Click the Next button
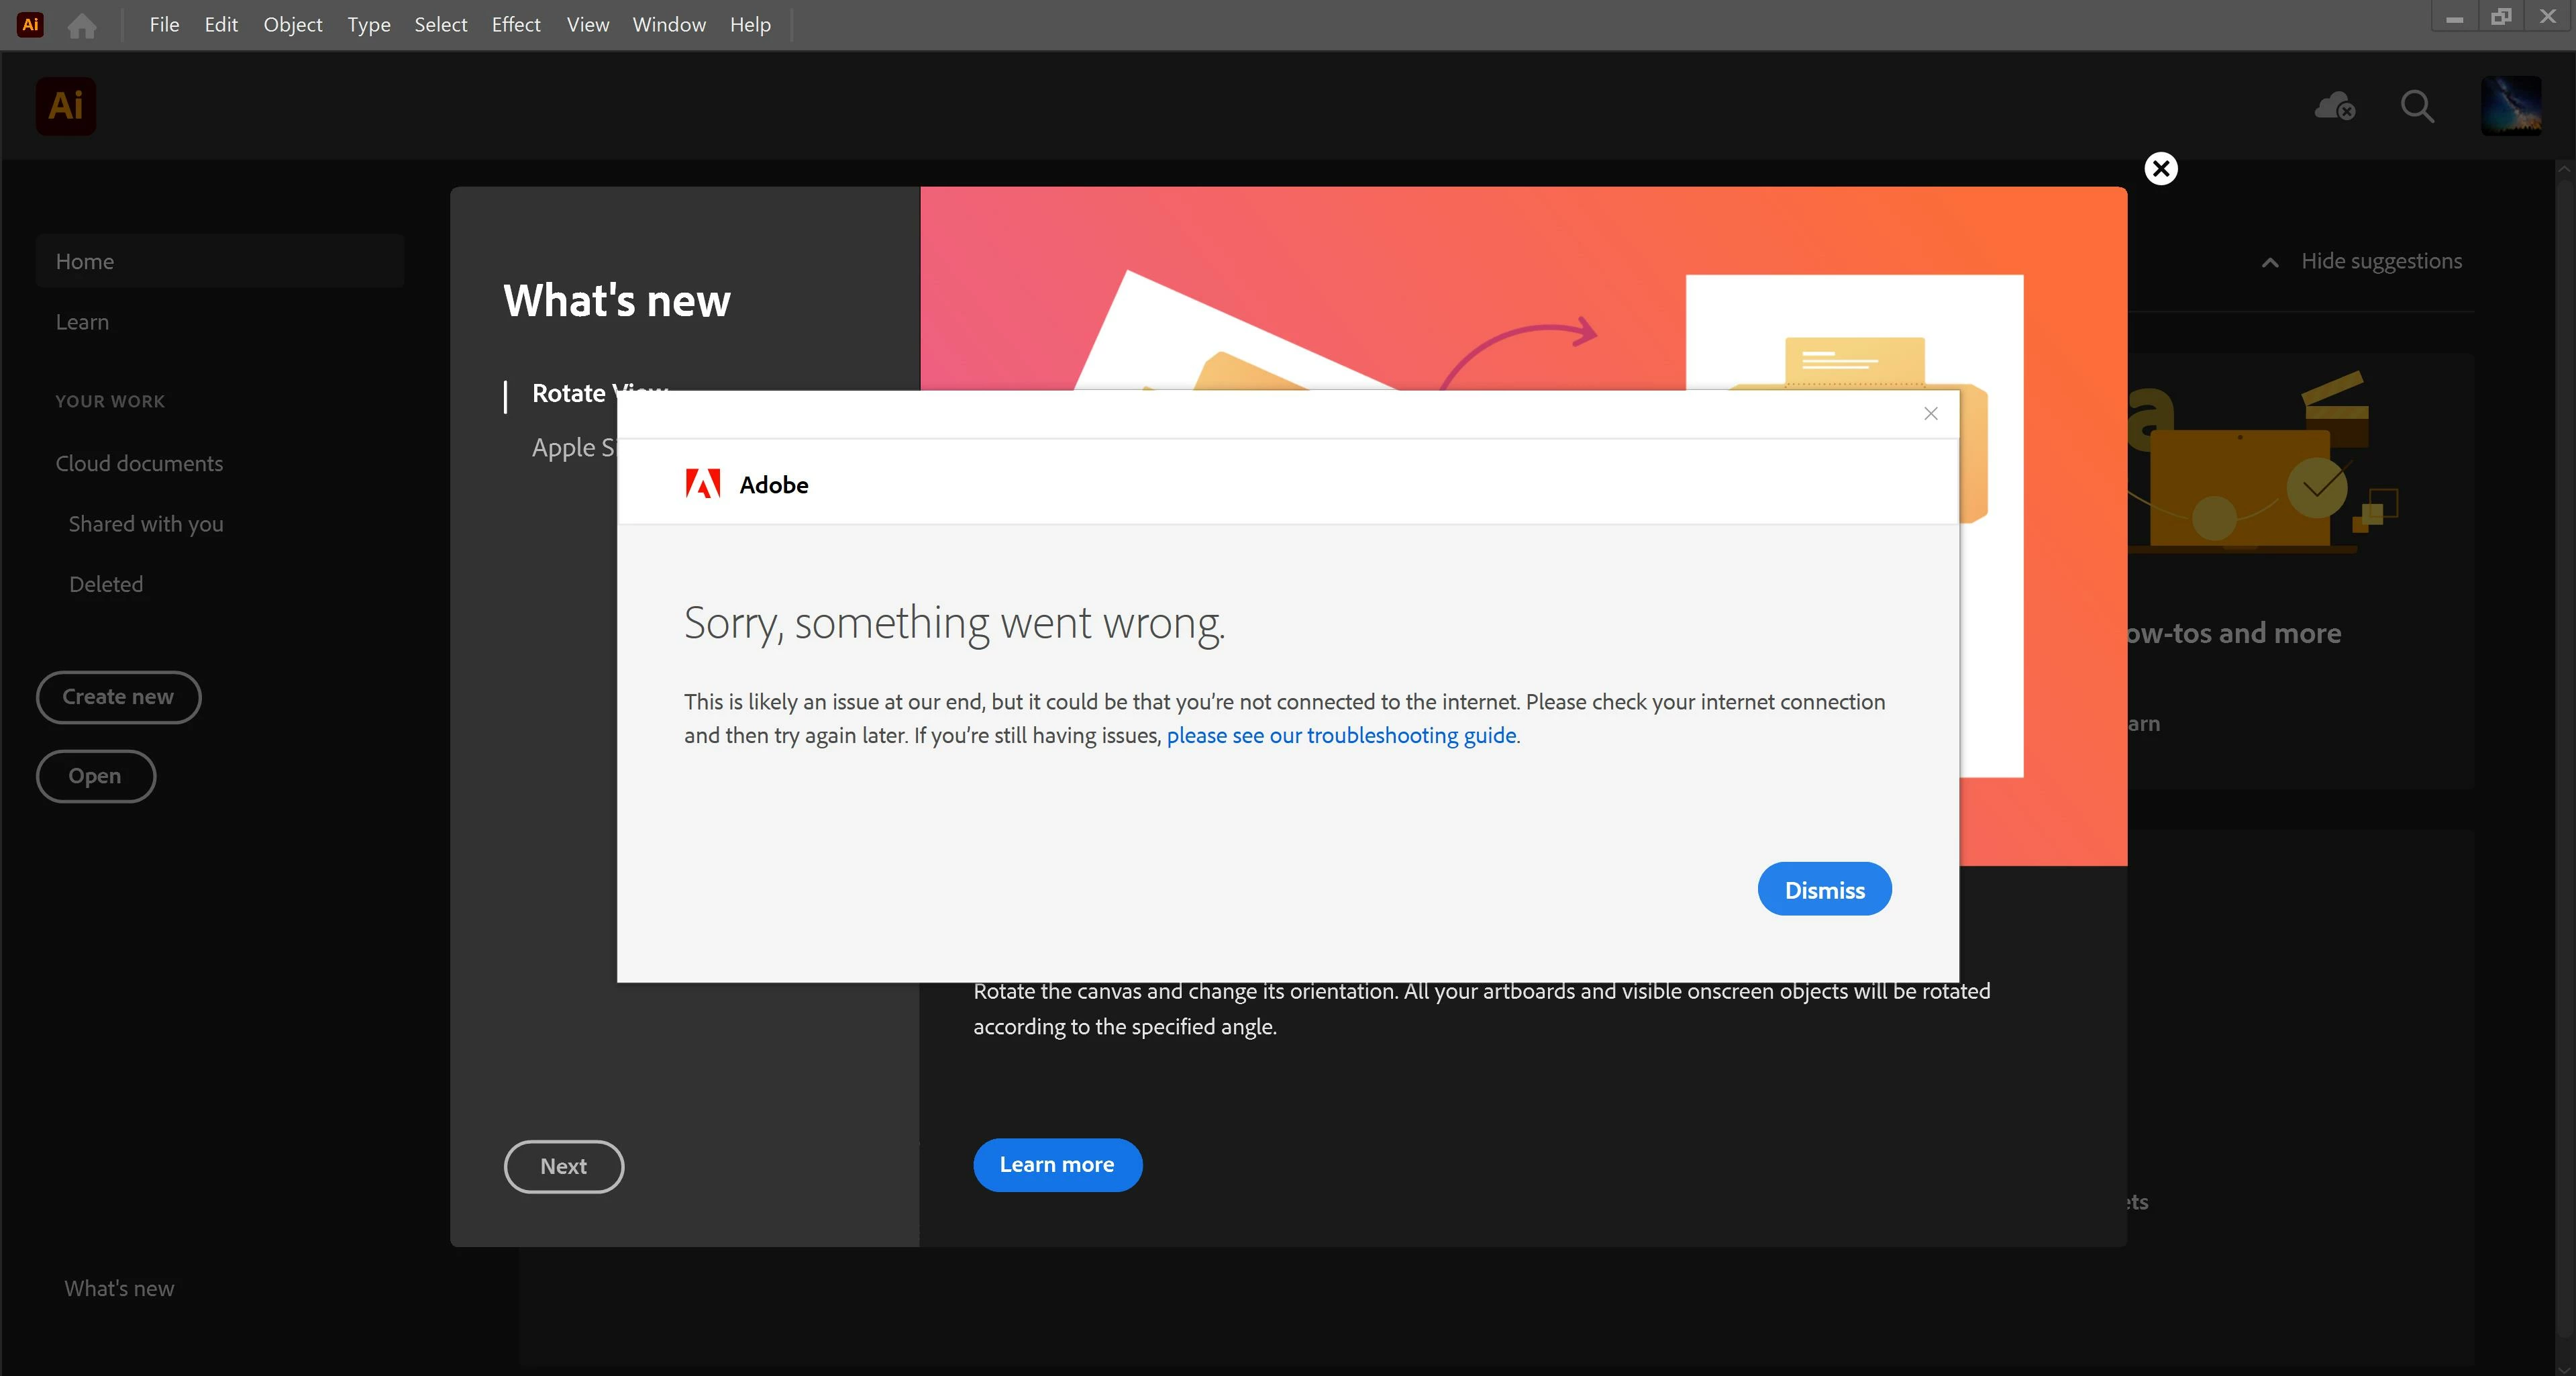This screenshot has height=1376, width=2576. pyautogui.click(x=563, y=1166)
